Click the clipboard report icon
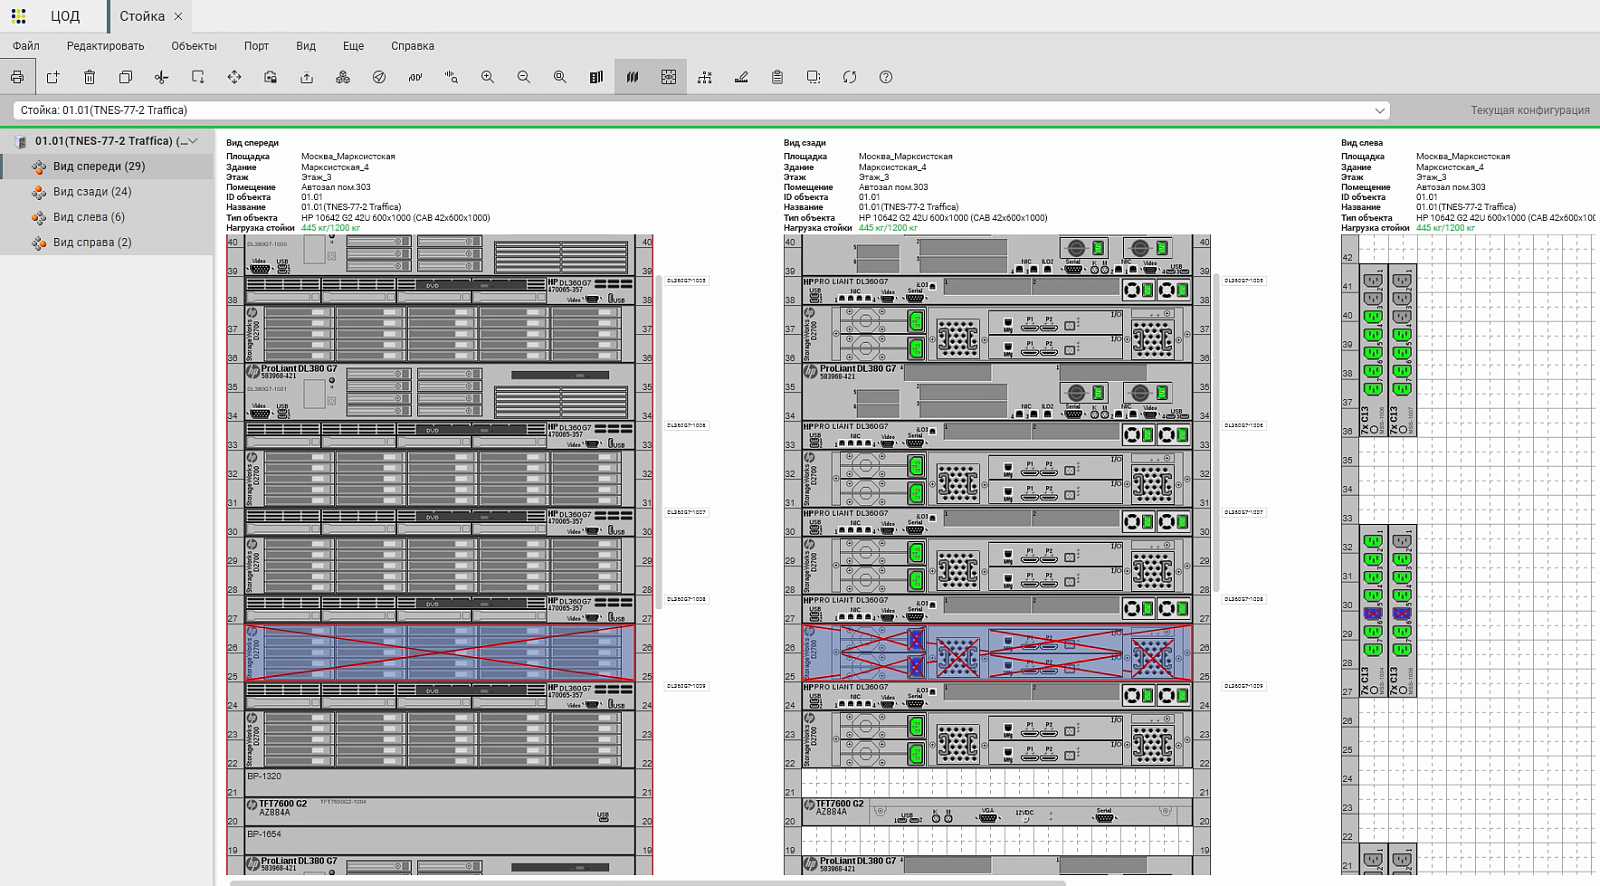 (777, 77)
